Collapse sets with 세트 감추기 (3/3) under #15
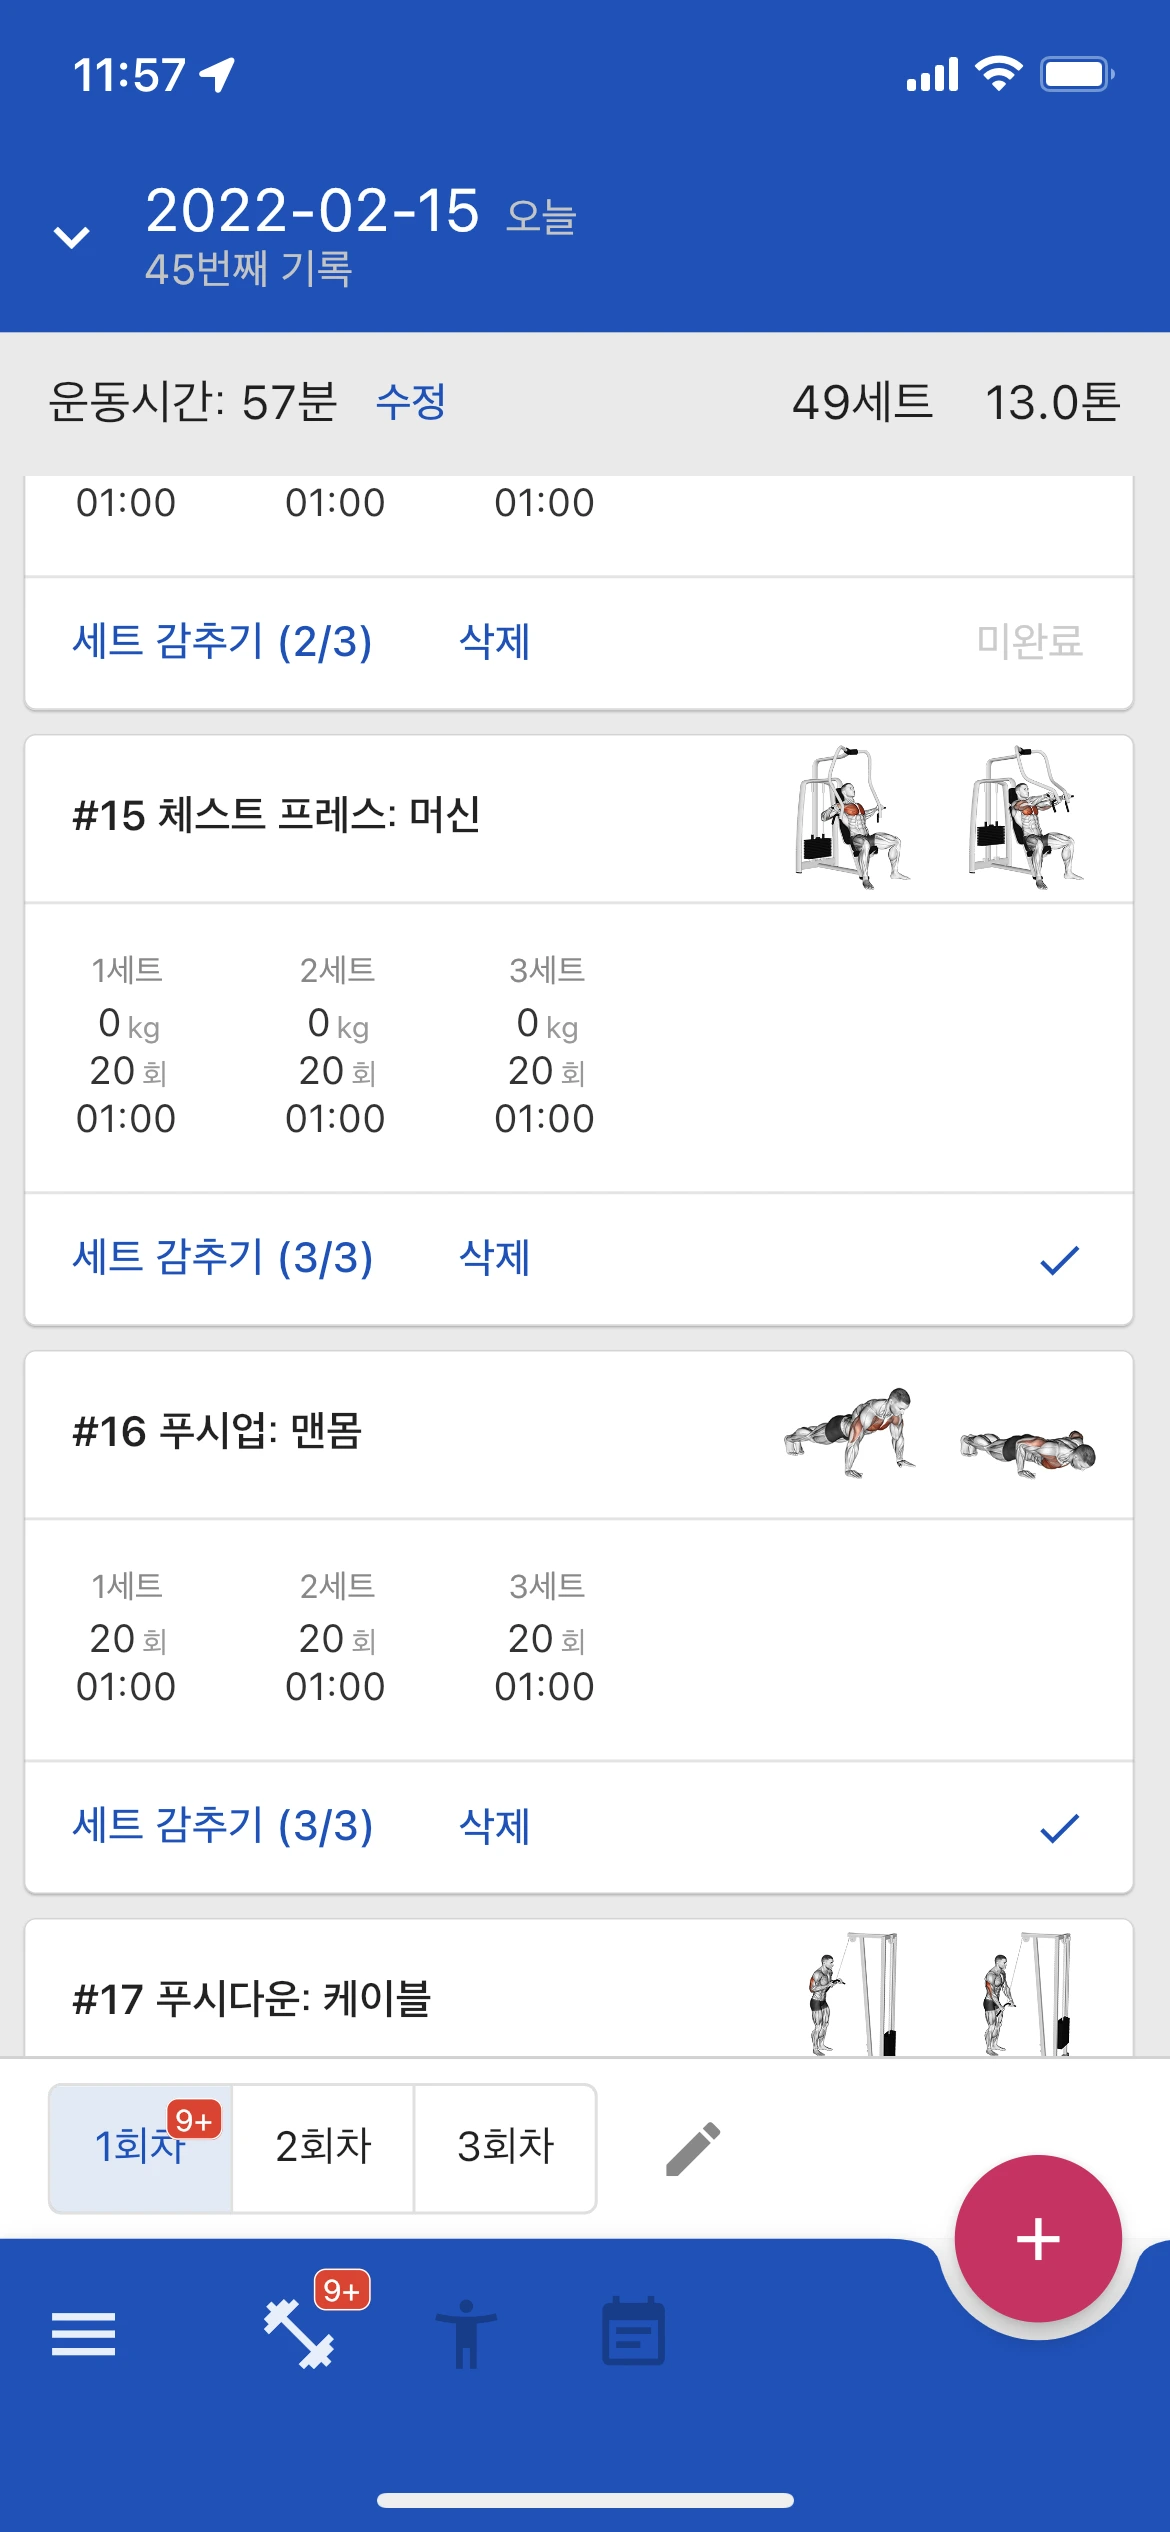This screenshot has width=1170, height=2532. pyautogui.click(x=222, y=1258)
